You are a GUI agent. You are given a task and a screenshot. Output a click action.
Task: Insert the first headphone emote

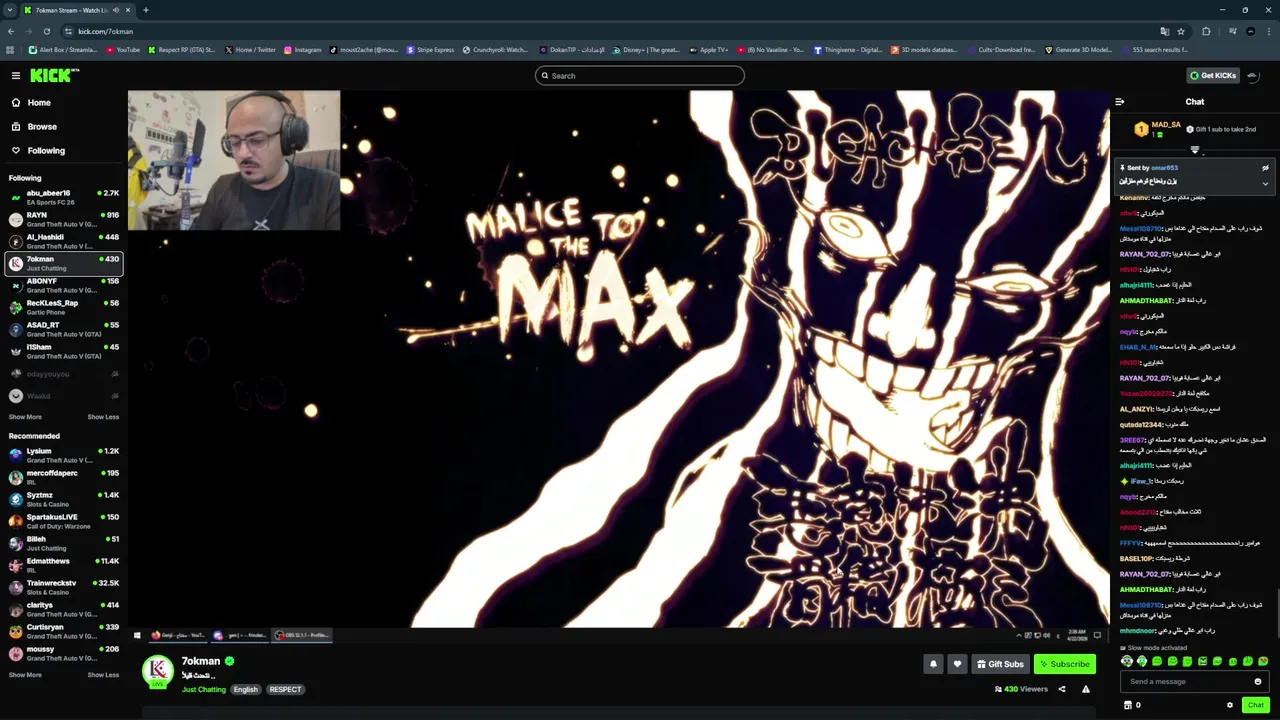click(1127, 661)
